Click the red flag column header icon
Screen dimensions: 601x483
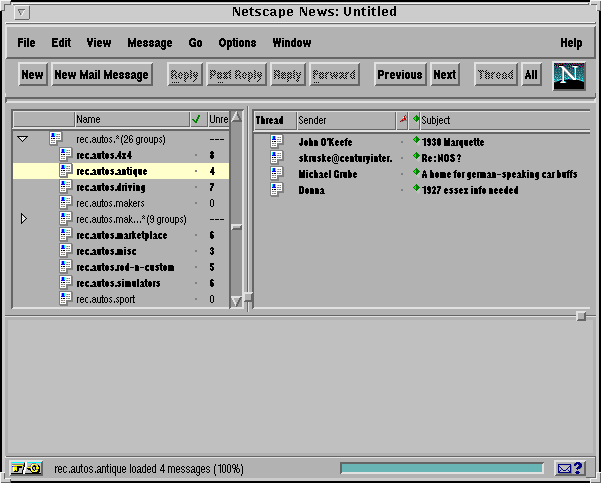click(402, 120)
